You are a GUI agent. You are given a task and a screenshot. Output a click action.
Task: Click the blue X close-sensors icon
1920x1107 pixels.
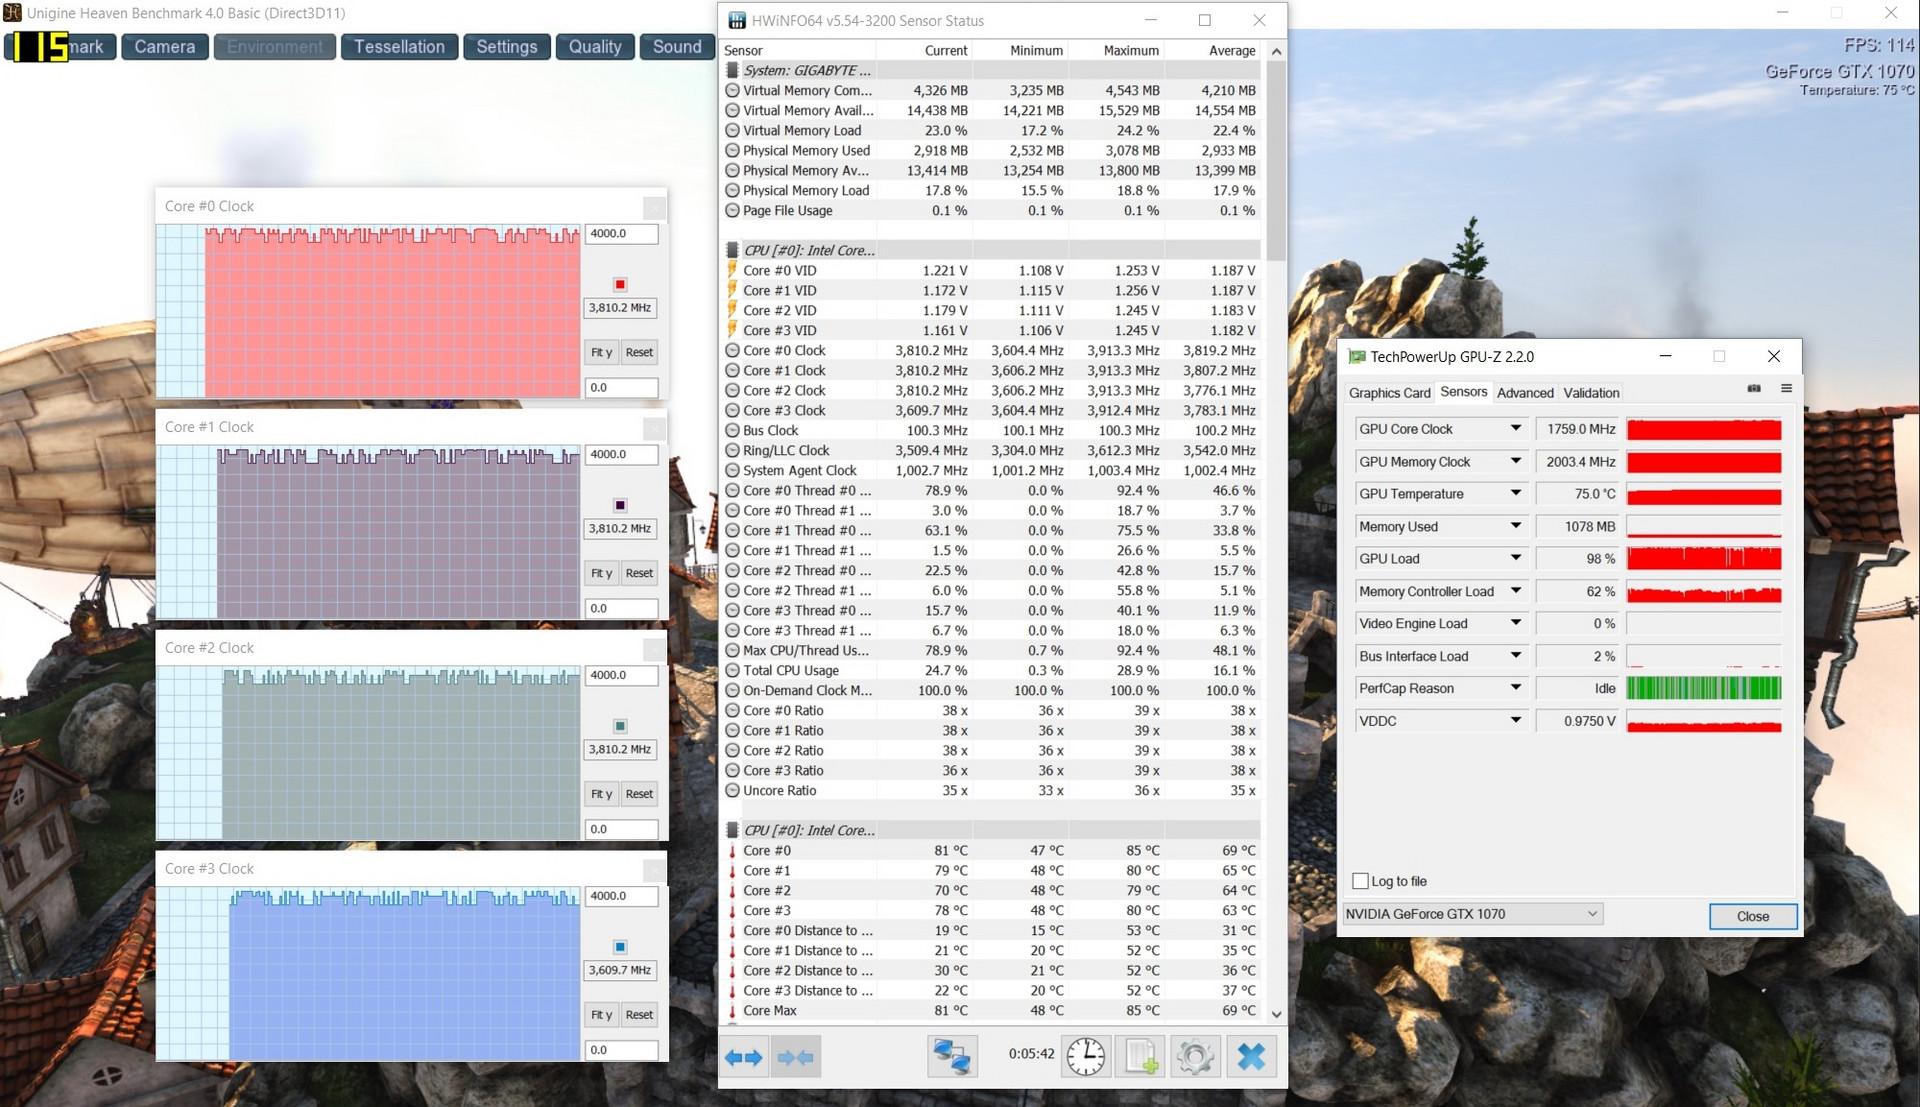coord(1250,1057)
